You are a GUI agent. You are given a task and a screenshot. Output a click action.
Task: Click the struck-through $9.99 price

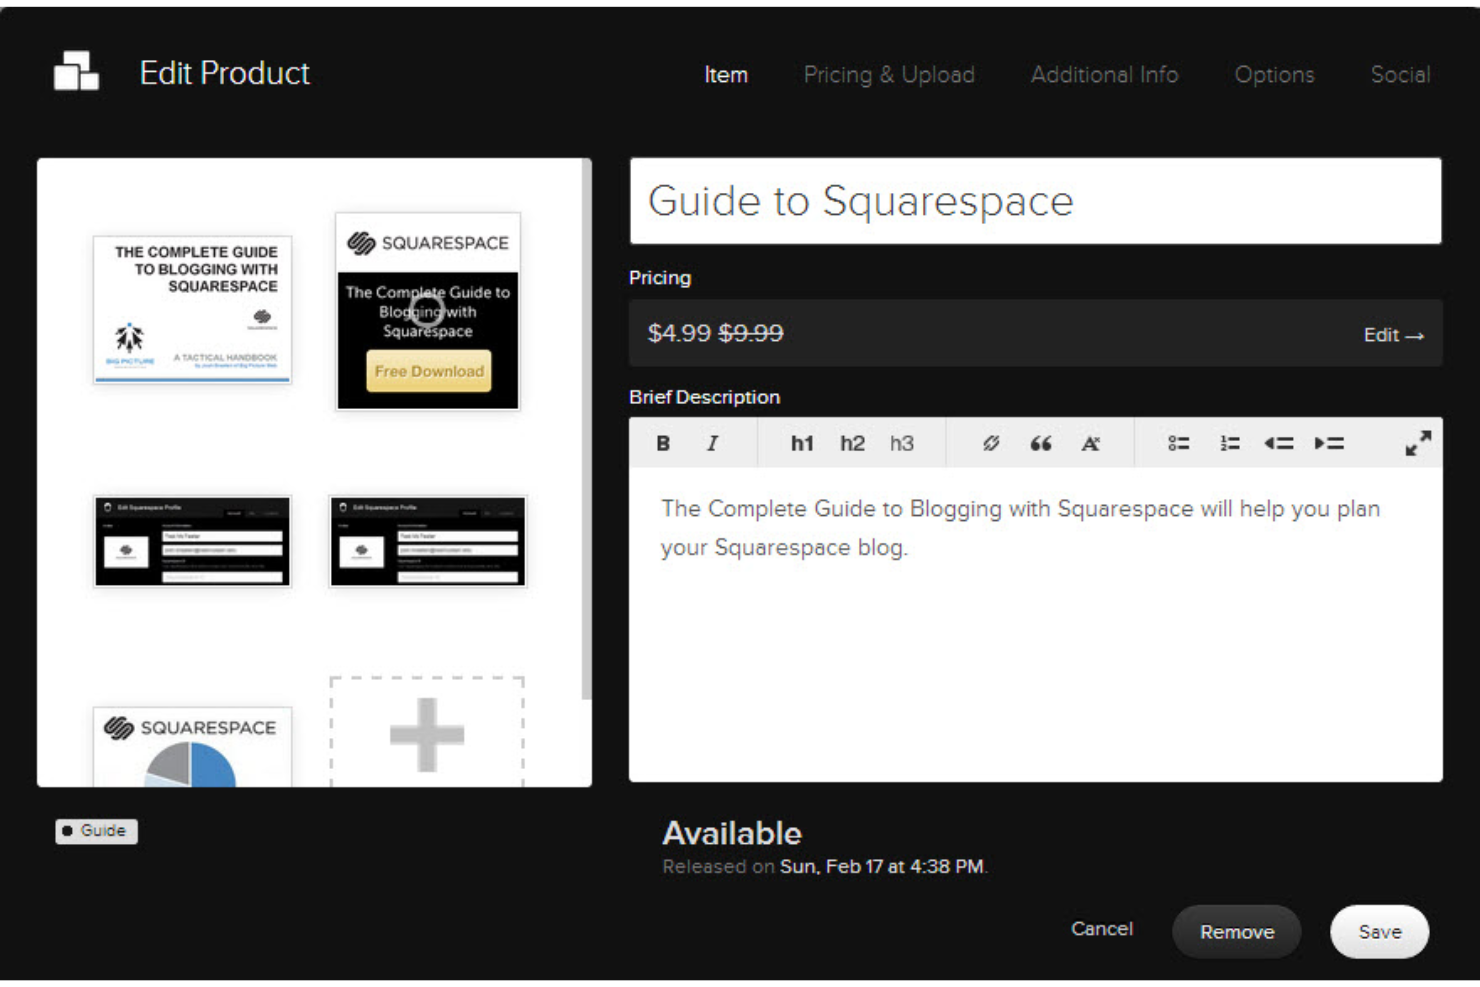tap(751, 333)
